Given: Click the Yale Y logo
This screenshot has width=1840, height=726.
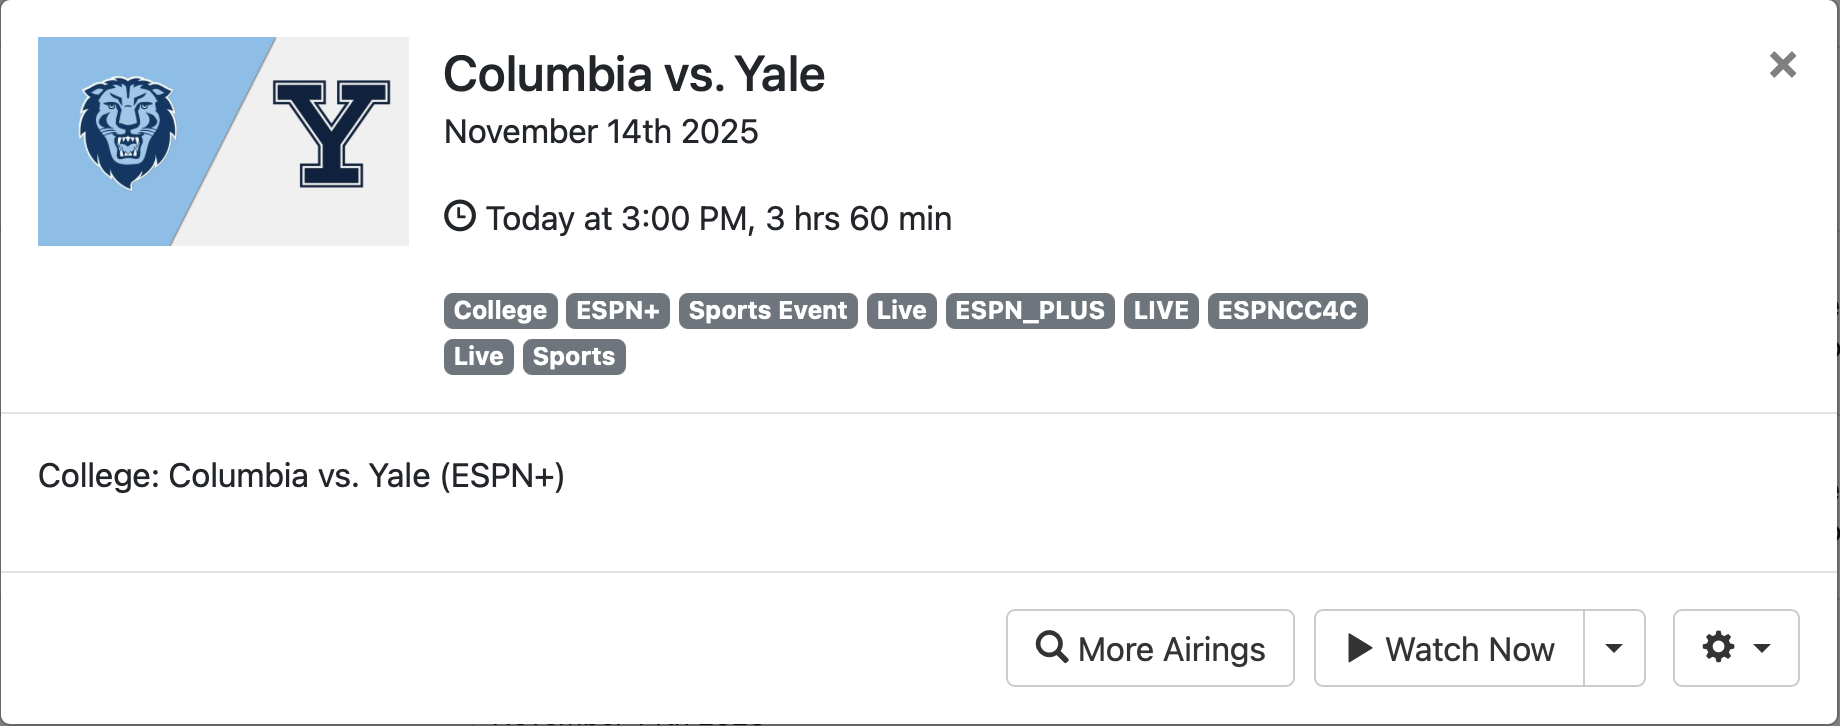Looking at the screenshot, I should point(331,133).
